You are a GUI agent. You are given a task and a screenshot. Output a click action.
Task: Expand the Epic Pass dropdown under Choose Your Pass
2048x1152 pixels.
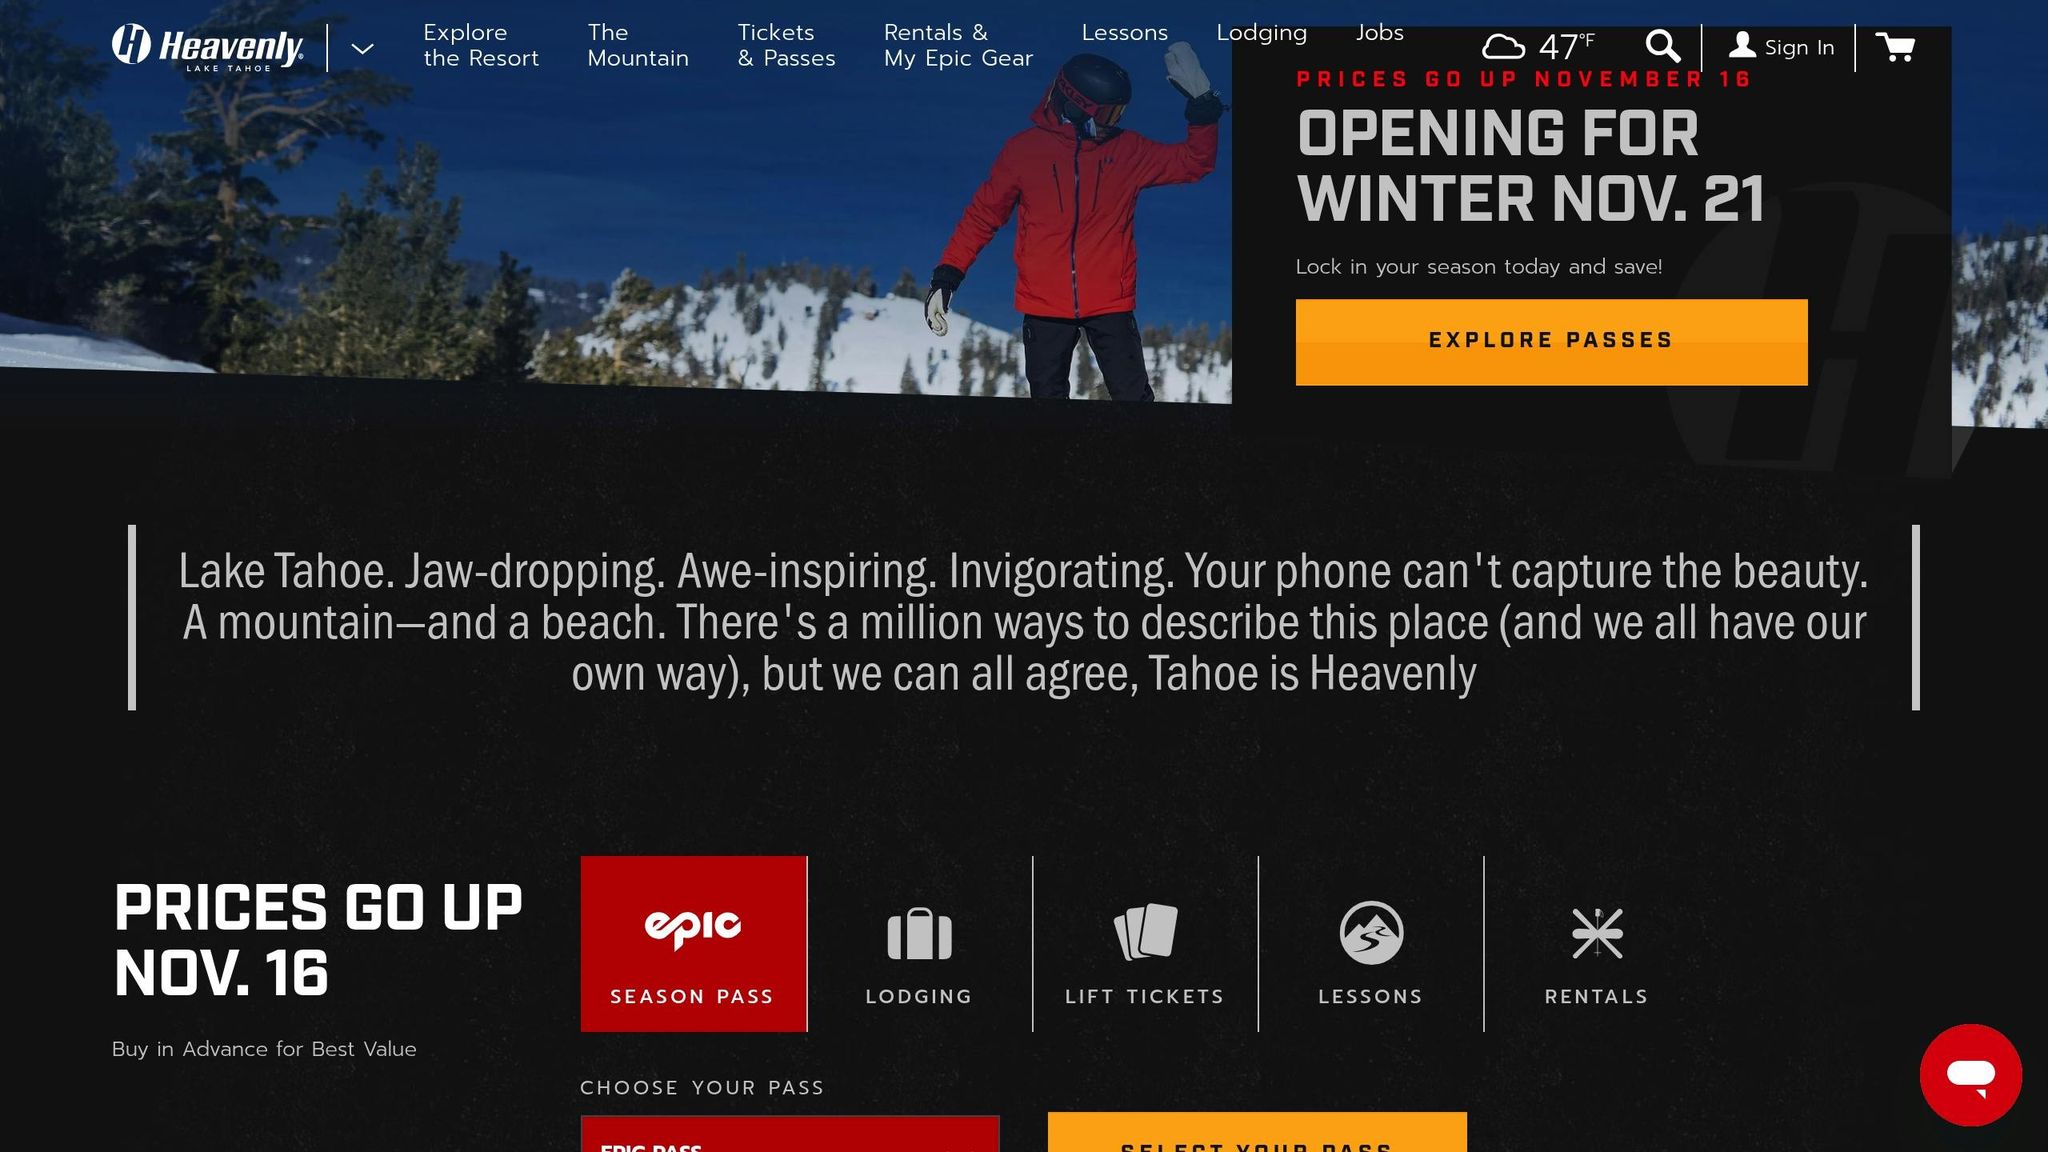point(790,1134)
